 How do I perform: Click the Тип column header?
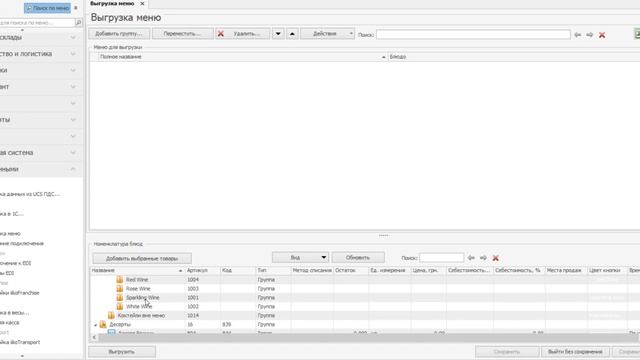click(273, 271)
